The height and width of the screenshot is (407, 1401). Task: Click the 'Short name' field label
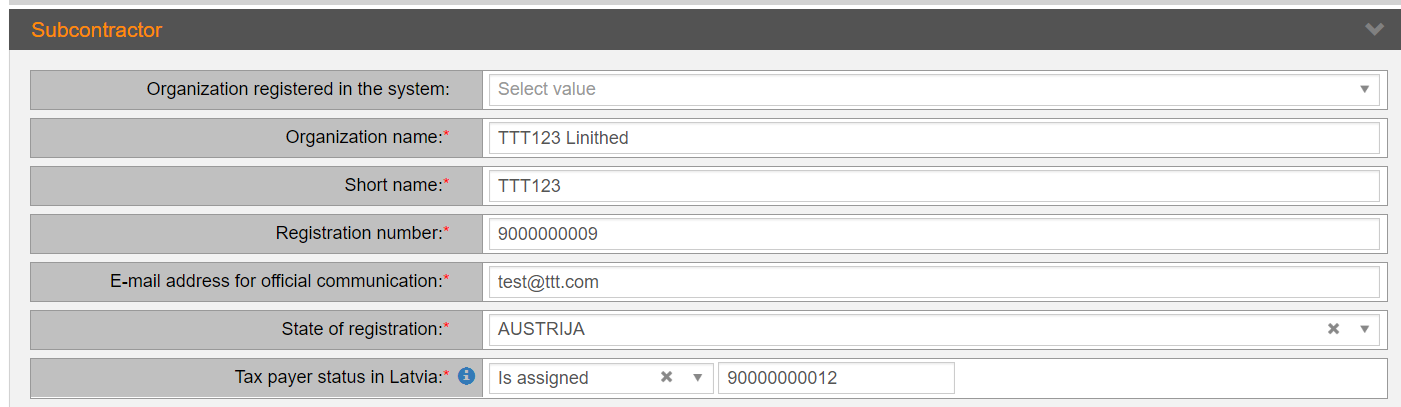pyautogui.click(x=393, y=186)
